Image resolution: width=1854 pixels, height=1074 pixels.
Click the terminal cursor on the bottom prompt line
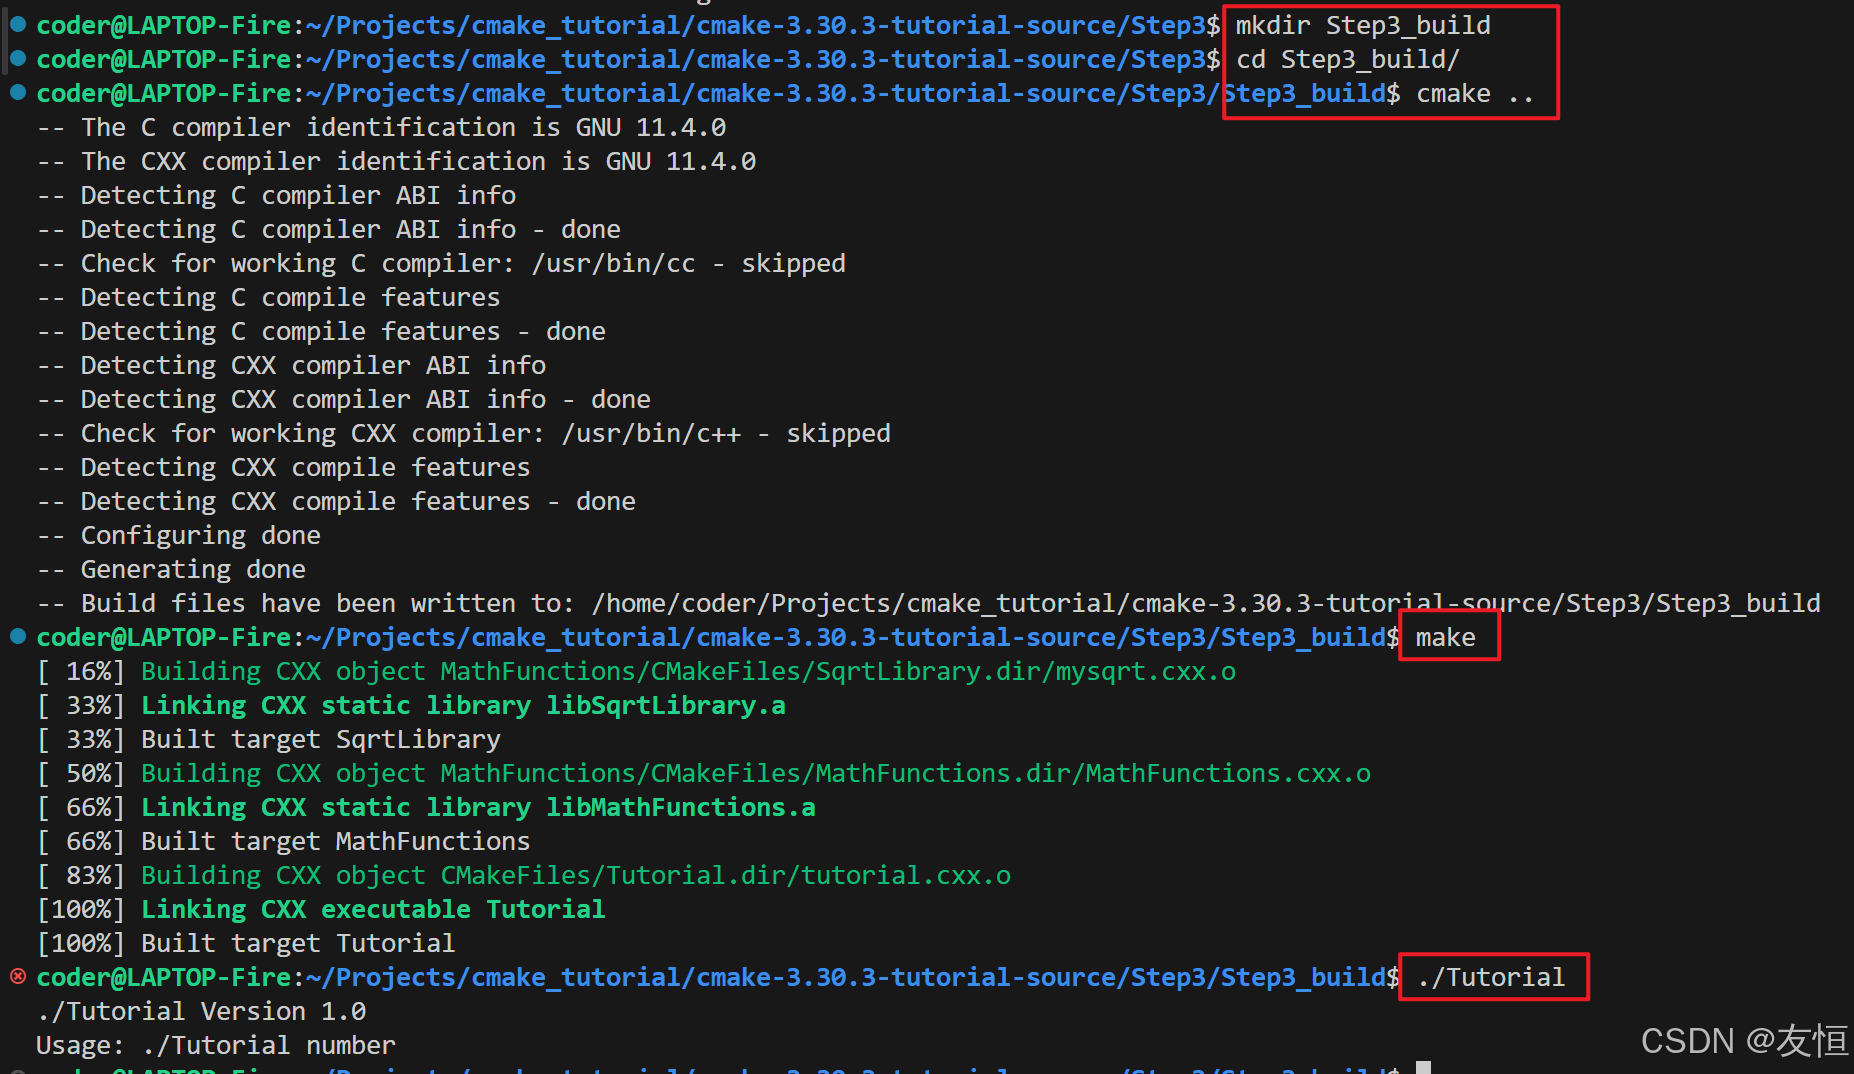[1424, 1067]
